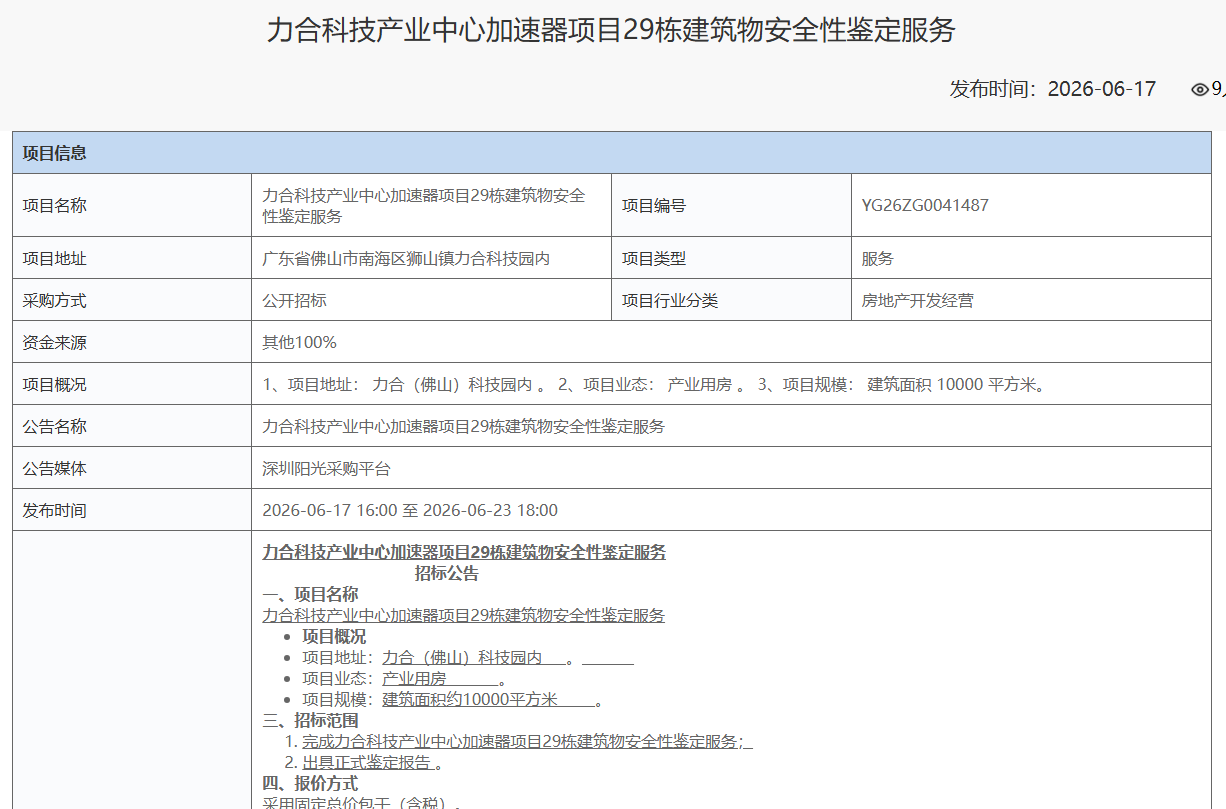Click heading 三、招标范围
The image size is (1226, 809).
pos(310,721)
